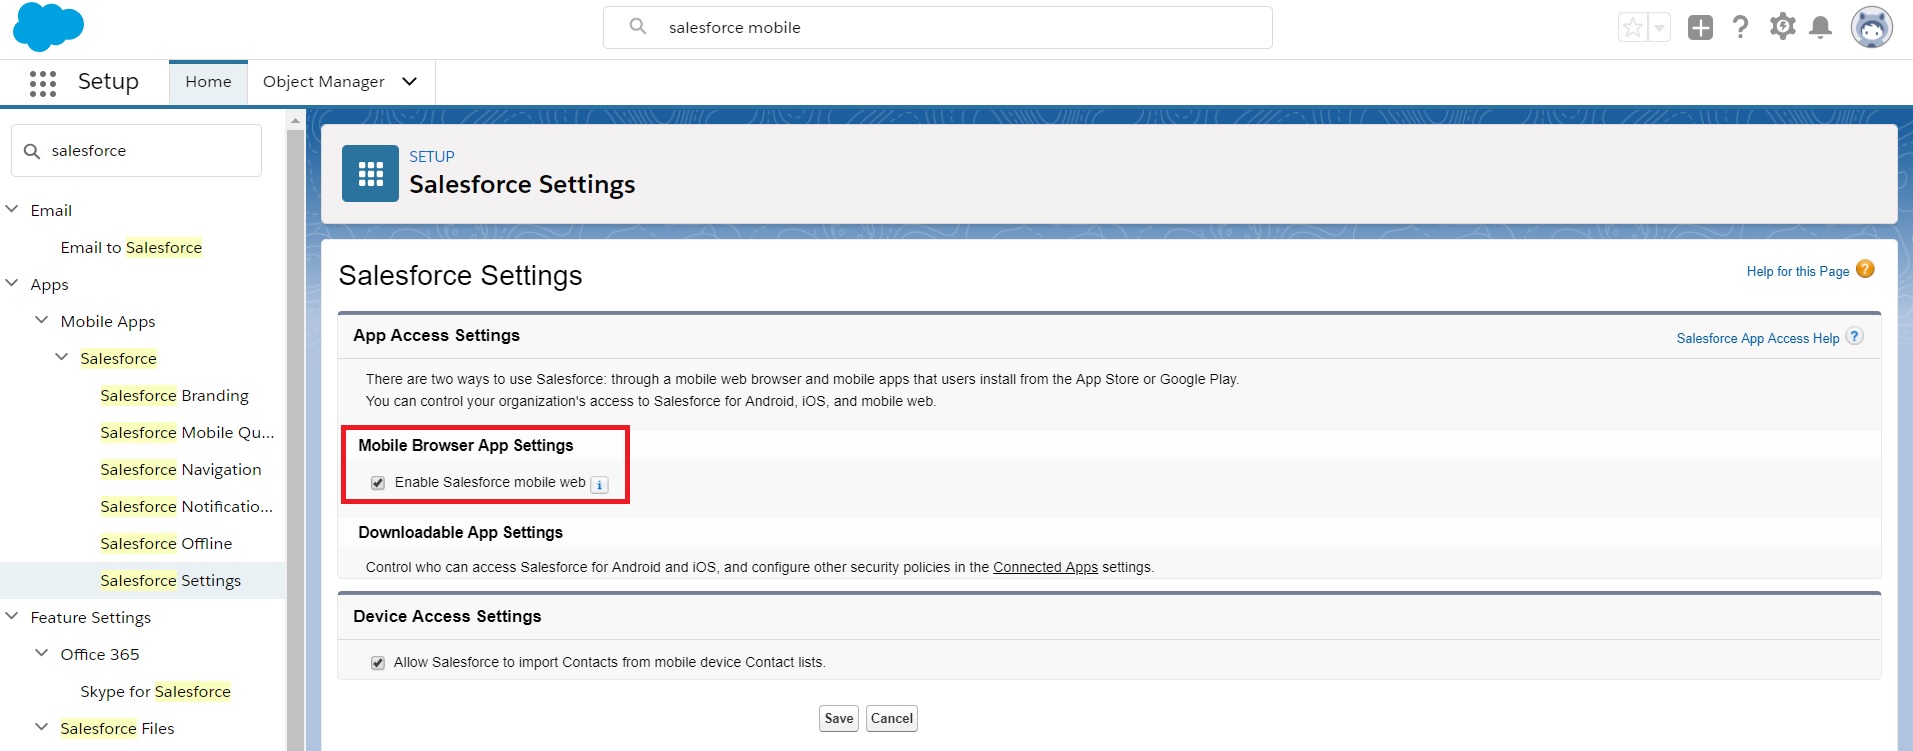Toggle Enable Salesforce mobile web checkbox
Viewport: 1913px width, 751px height.
tap(378, 483)
